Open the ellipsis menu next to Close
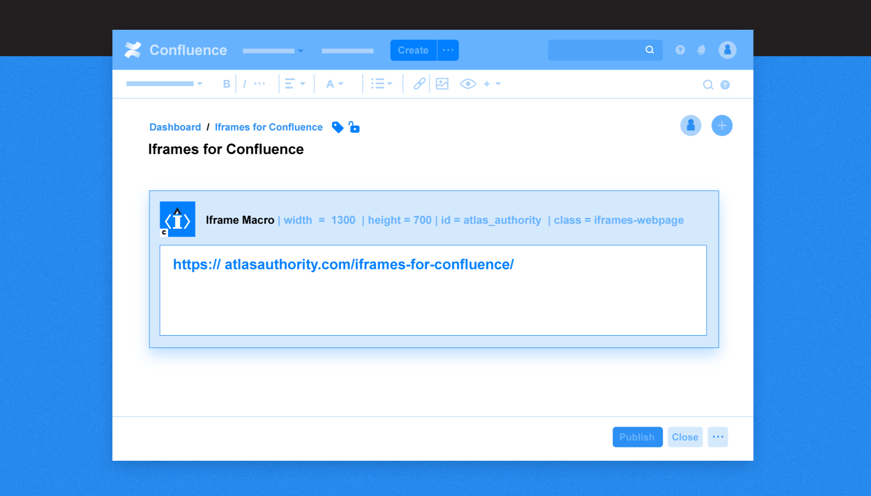 pyautogui.click(x=718, y=437)
